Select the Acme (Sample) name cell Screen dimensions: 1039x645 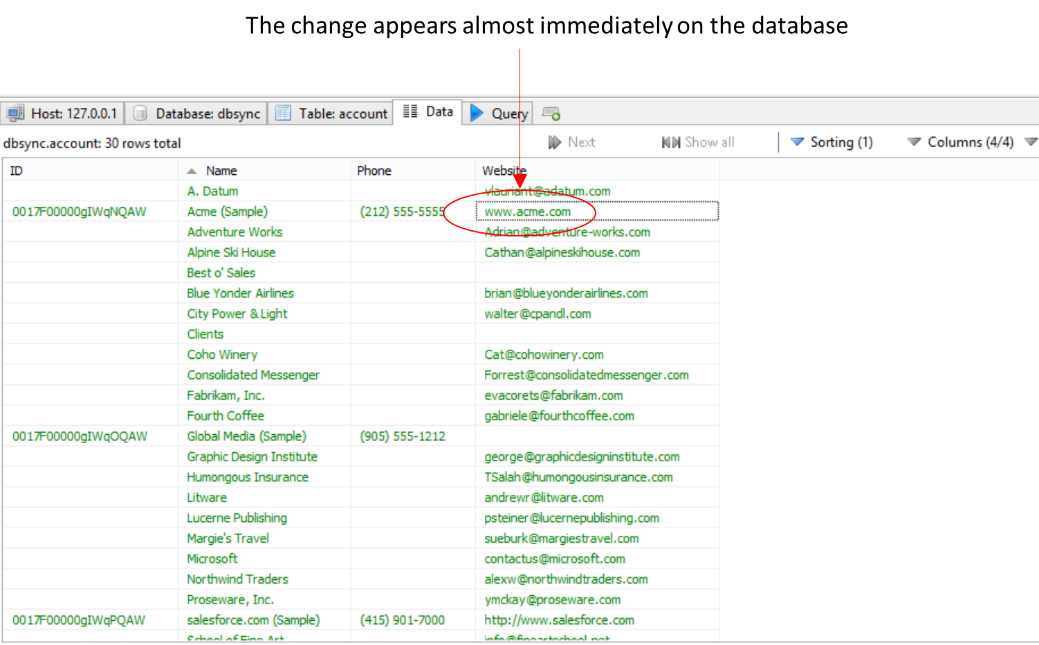click(227, 211)
